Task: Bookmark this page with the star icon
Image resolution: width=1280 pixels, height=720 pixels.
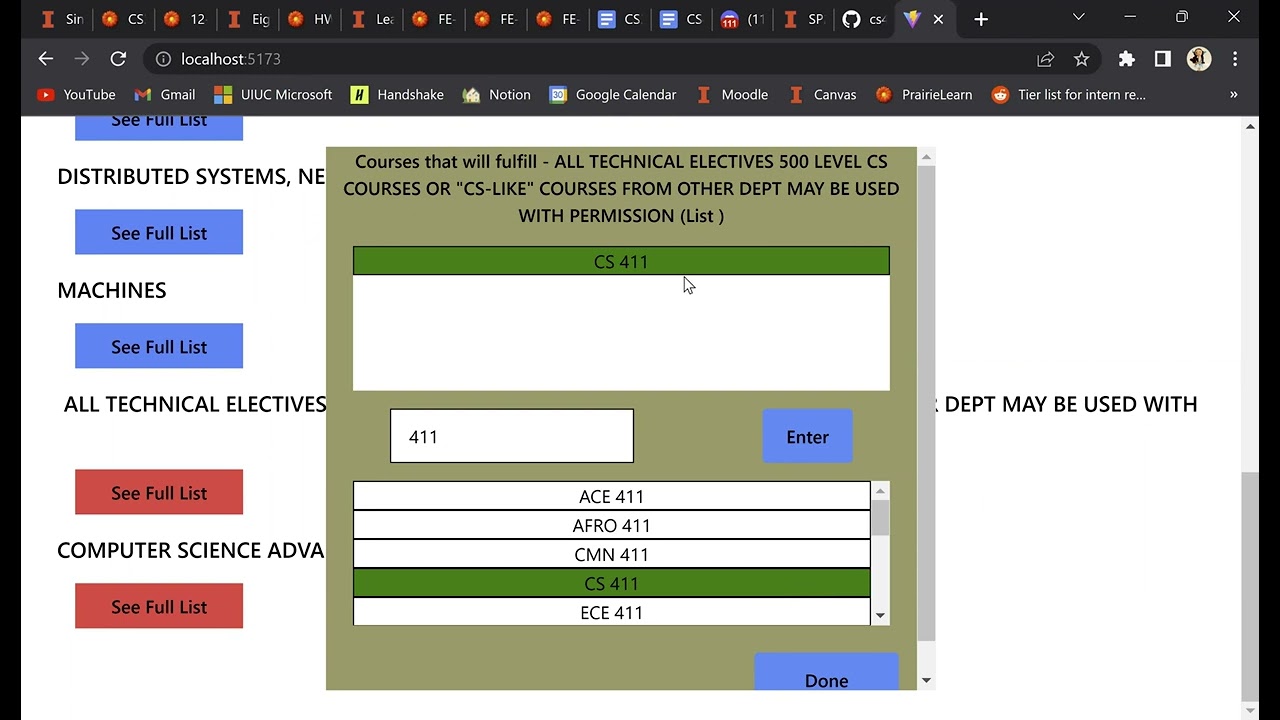Action: [1081, 59]
